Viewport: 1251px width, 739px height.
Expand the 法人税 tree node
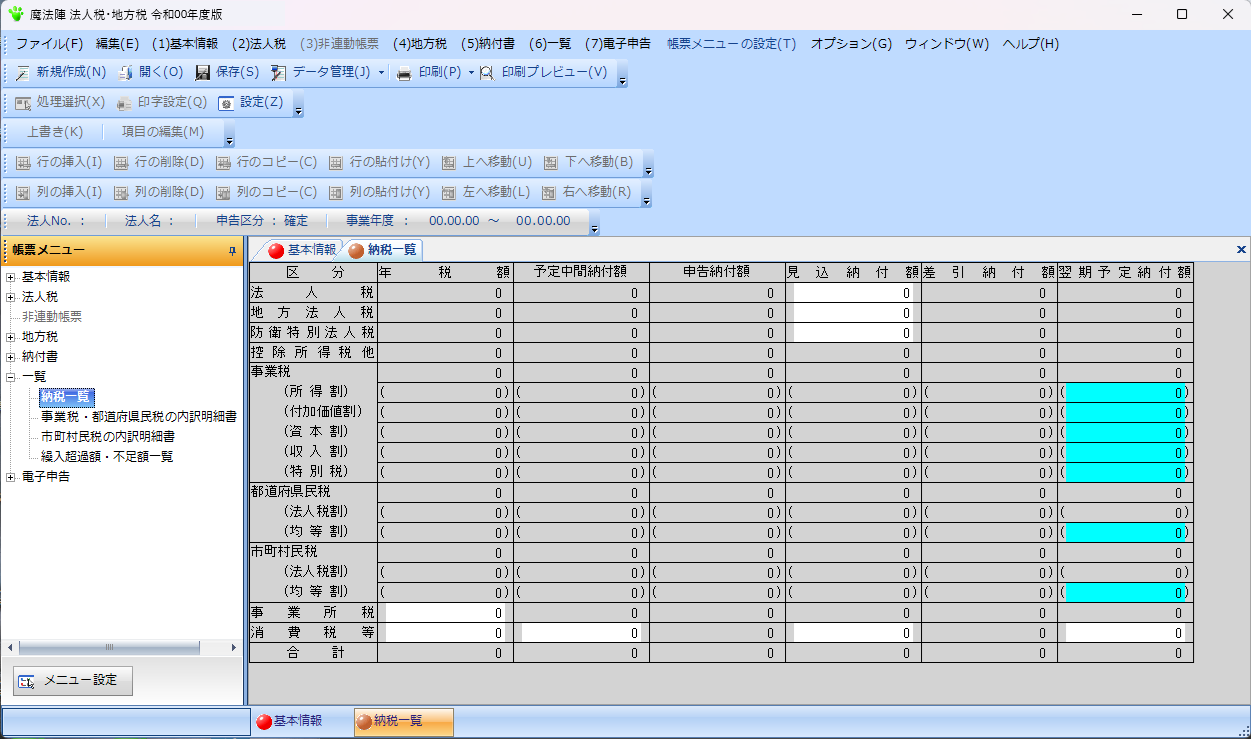coord(11,297)
